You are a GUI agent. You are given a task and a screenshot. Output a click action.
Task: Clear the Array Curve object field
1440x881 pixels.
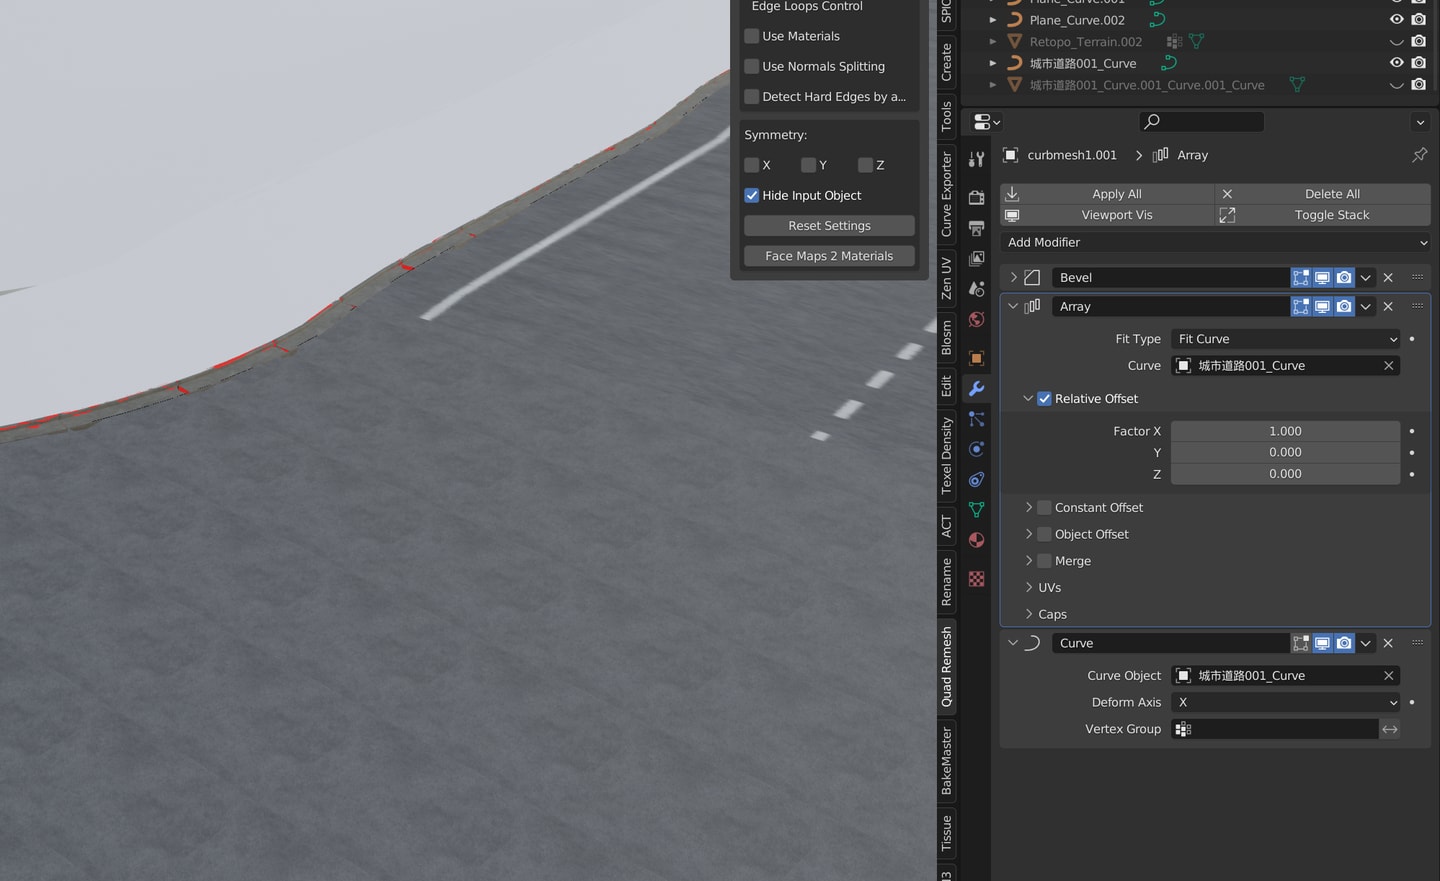coord(1388,366)
